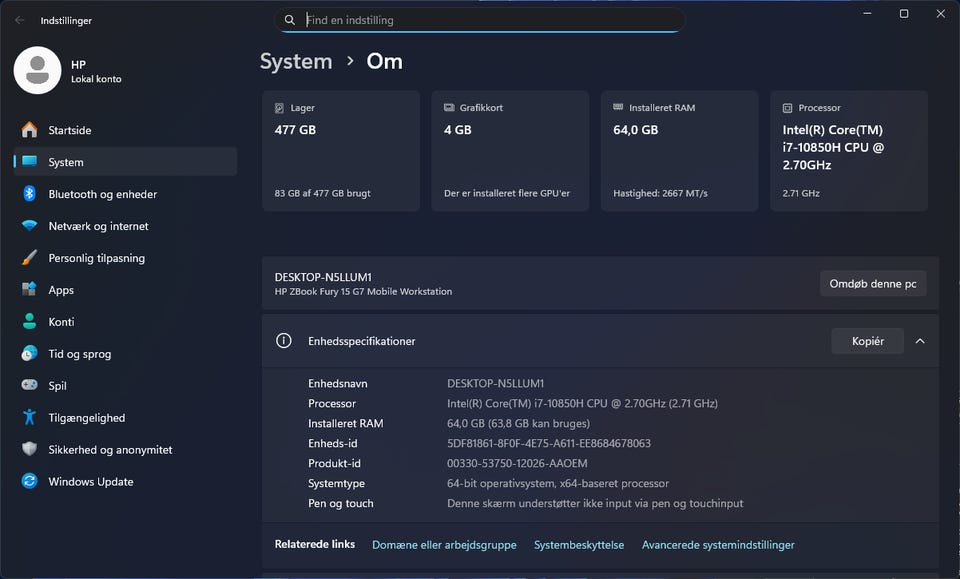Click the search magnifier icon

290,20
